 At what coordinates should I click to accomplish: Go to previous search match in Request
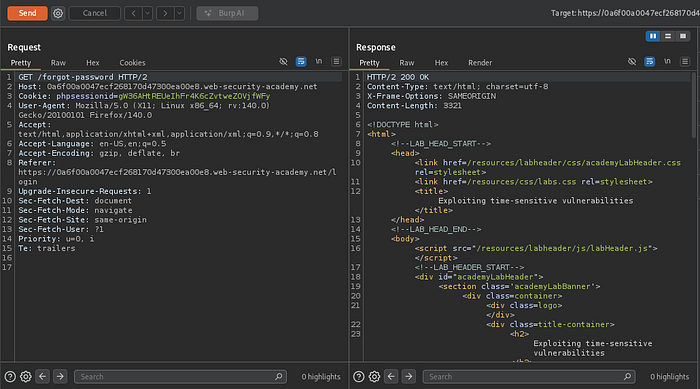[x=42, y=376]
